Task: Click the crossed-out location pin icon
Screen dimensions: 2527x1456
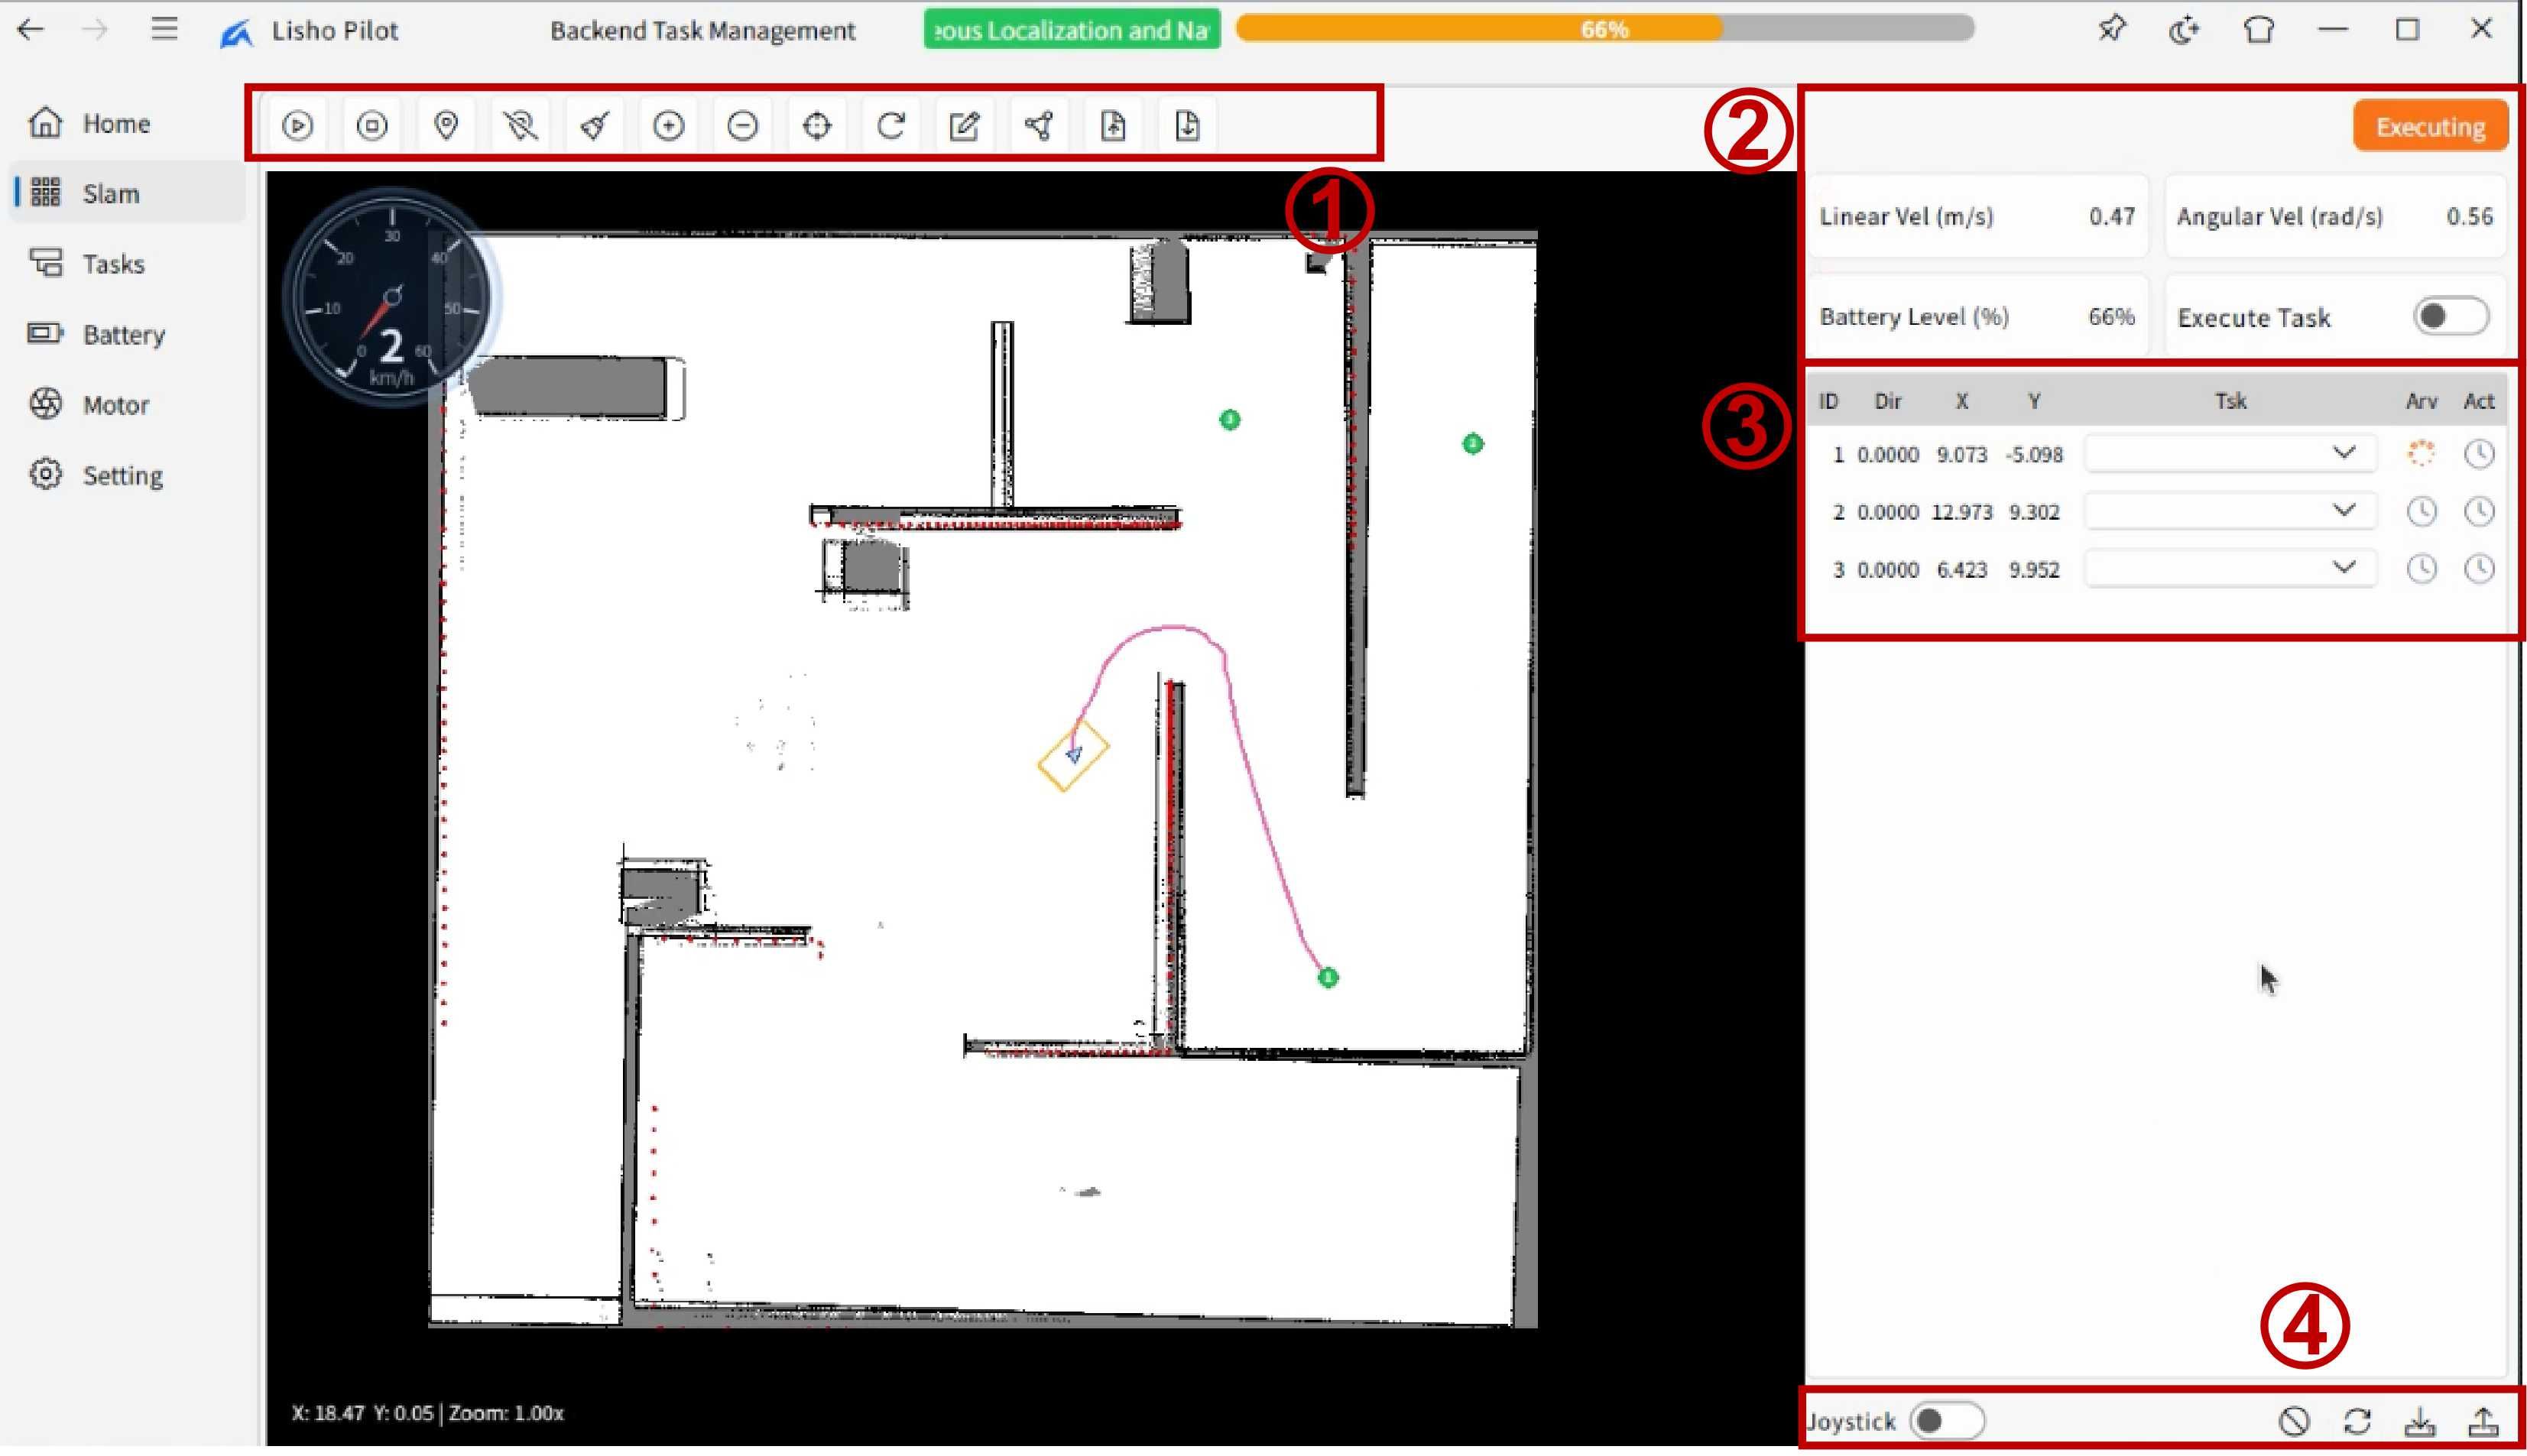Action: [521, 126]
